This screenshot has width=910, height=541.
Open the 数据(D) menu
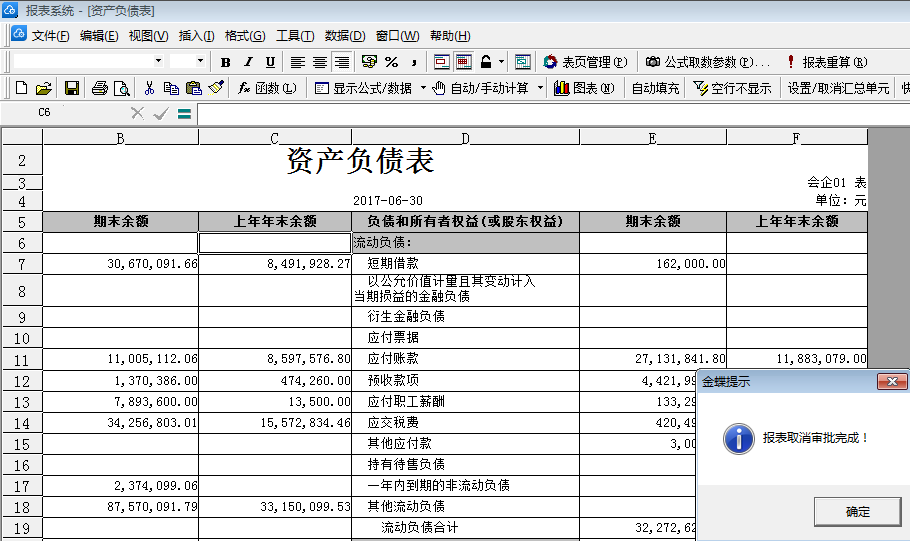click(345, 36)
